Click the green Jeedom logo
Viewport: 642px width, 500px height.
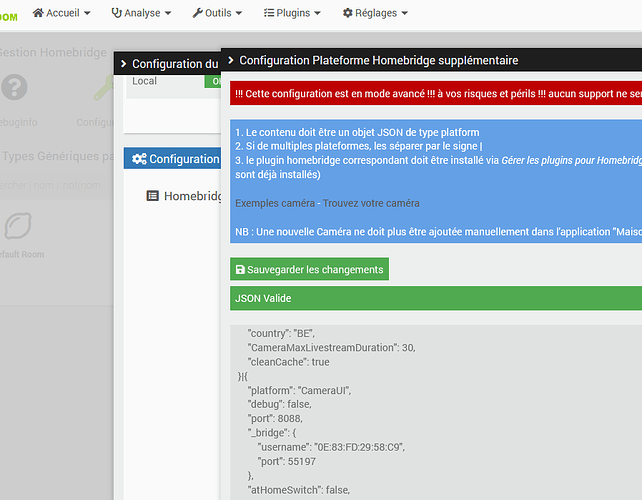click(9, 17)
